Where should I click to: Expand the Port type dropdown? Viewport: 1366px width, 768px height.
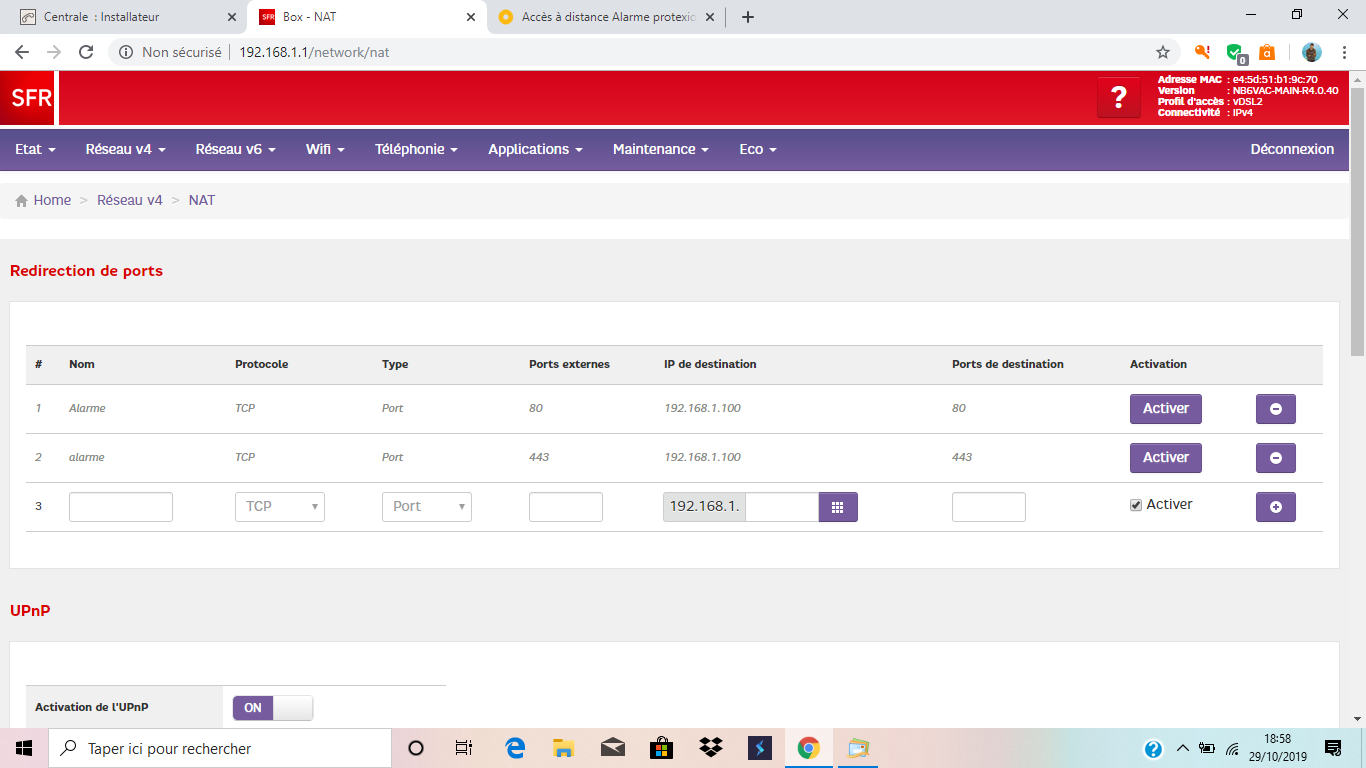(x=426, y=507)
